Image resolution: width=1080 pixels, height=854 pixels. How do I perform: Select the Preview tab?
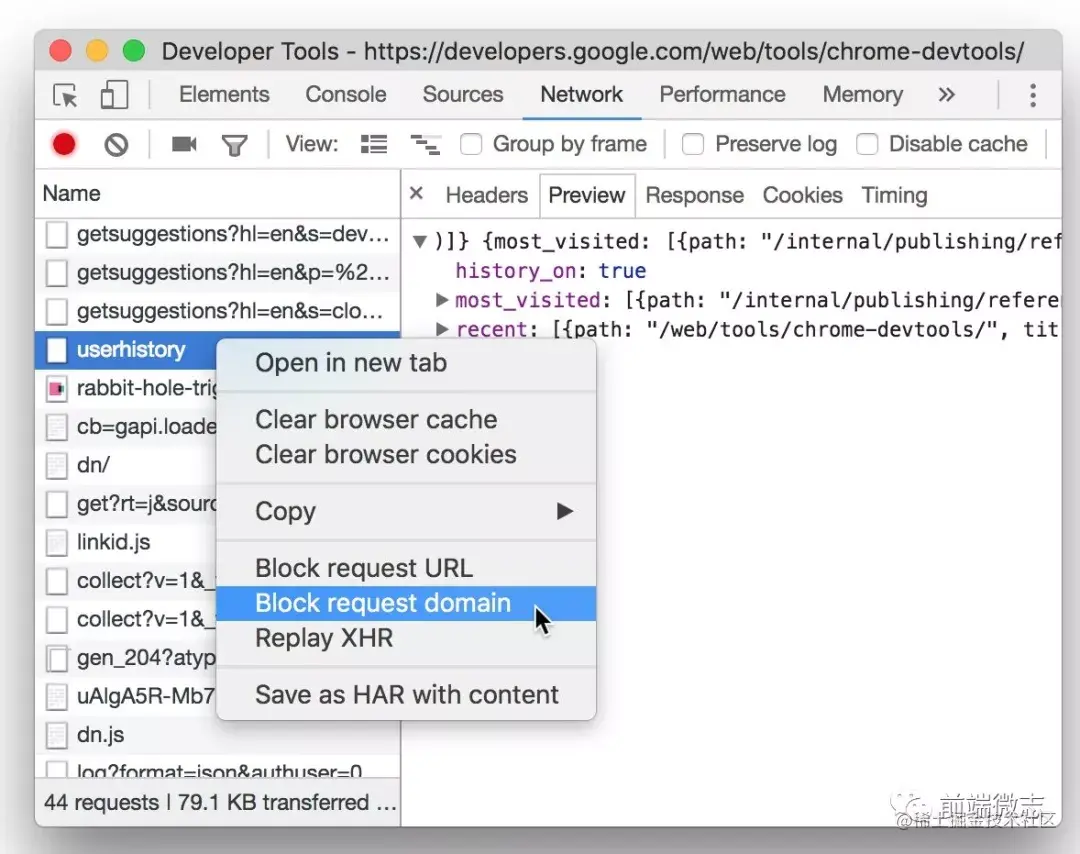[587, 196]
